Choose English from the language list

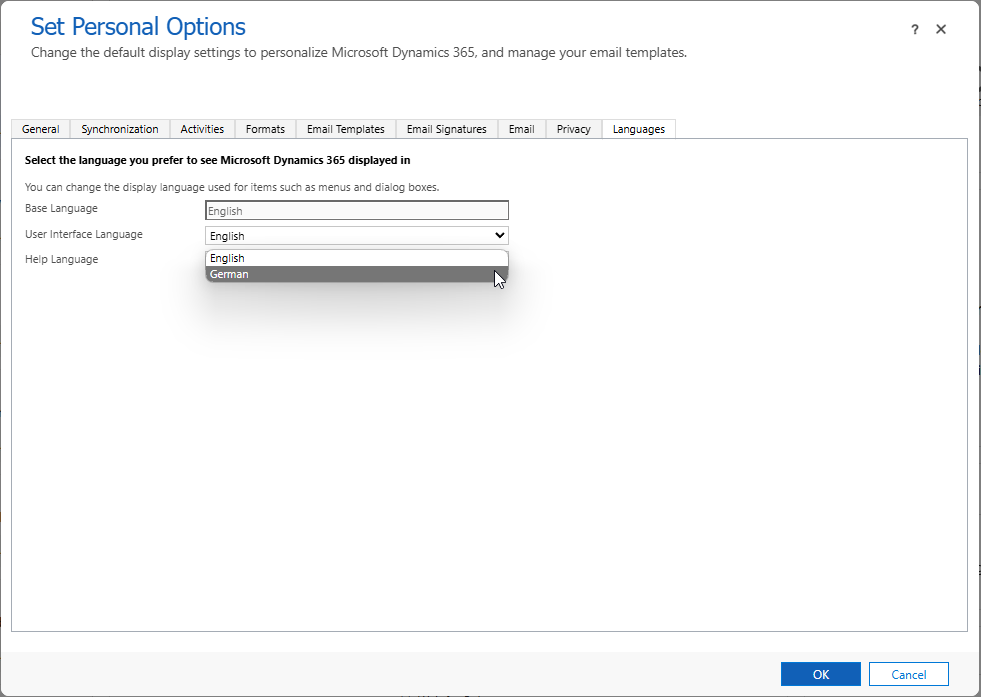click(x=357, y=258)
